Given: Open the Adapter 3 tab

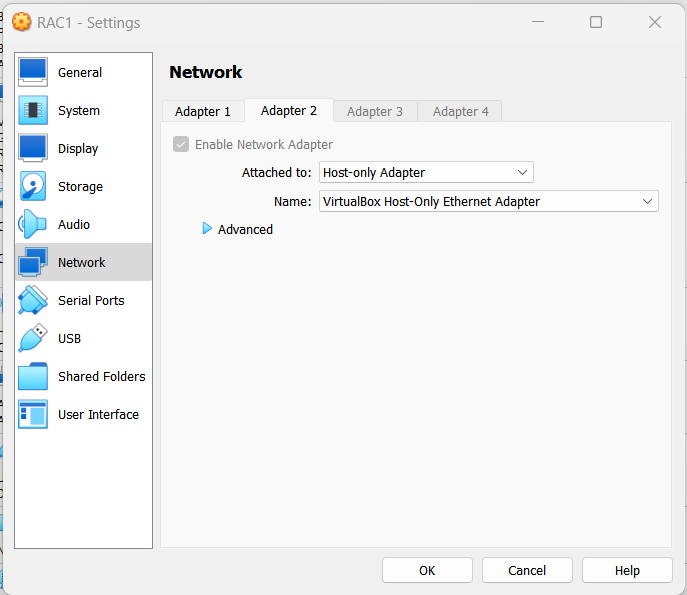Looking at the screenshot, I should 375,111.
